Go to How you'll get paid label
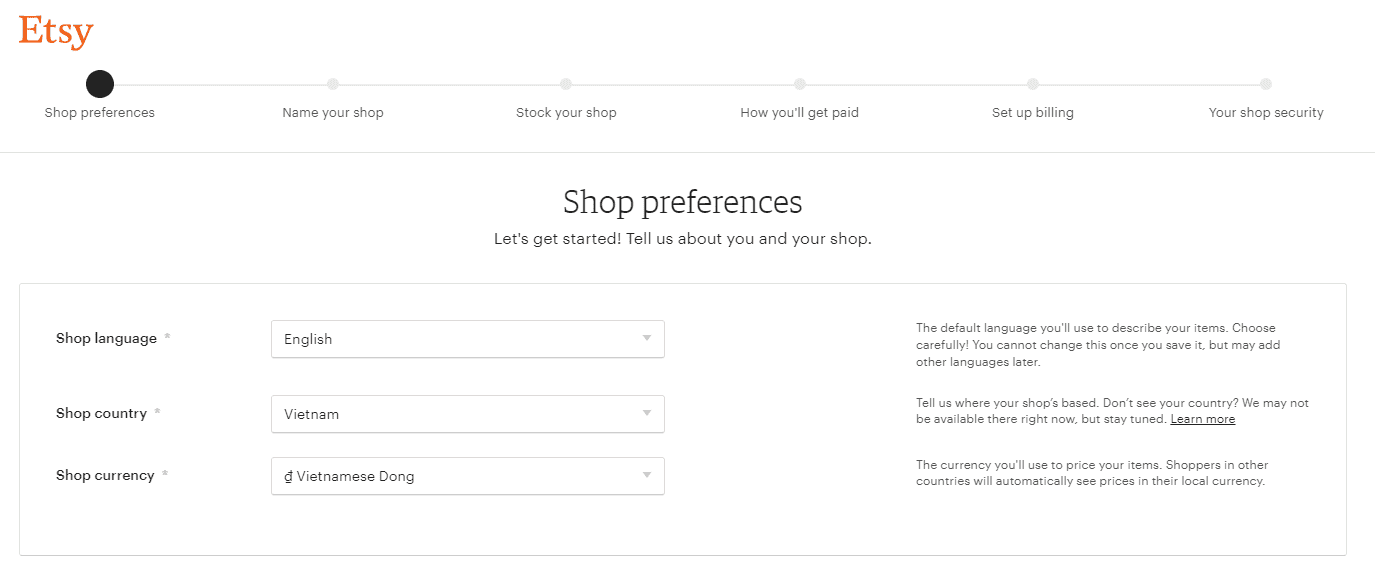 tap(800, 113)
